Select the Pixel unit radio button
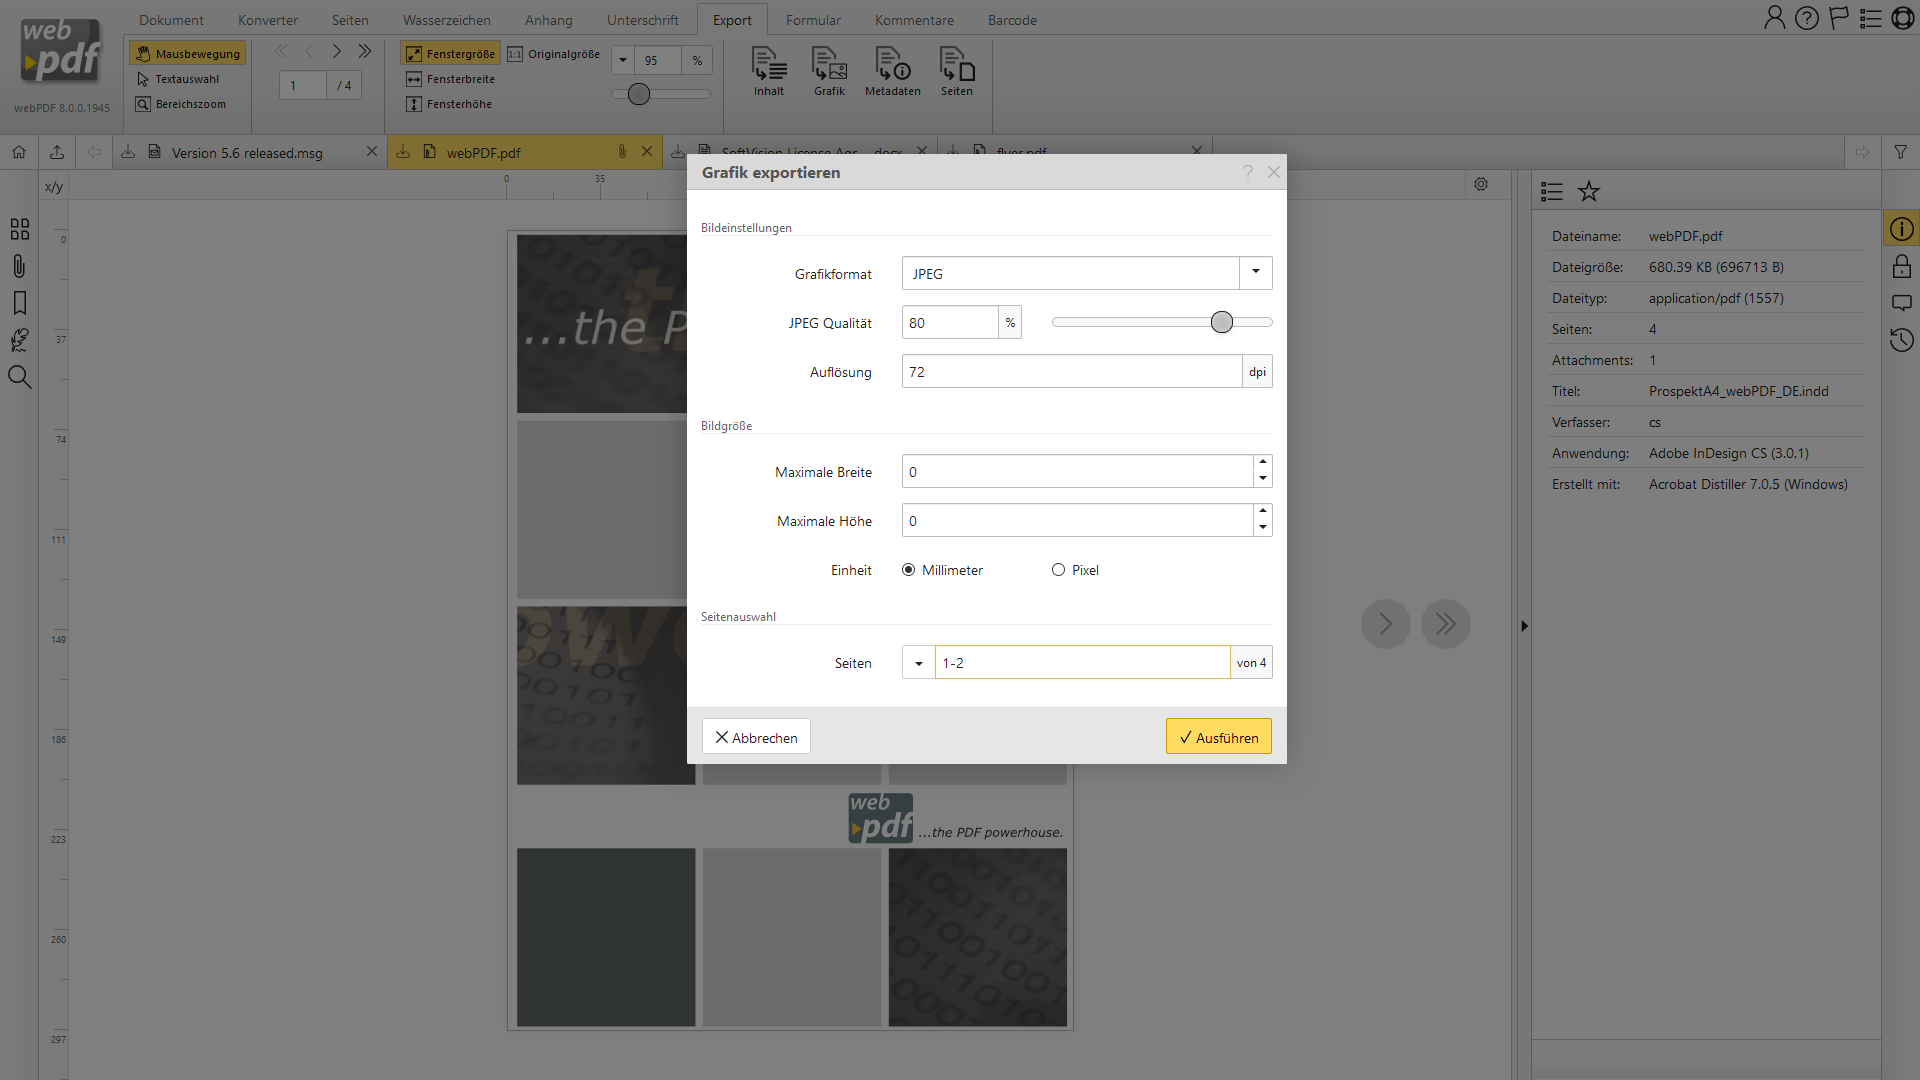The width and height of the screenshot is (1920, 1080). [1058, 570]
